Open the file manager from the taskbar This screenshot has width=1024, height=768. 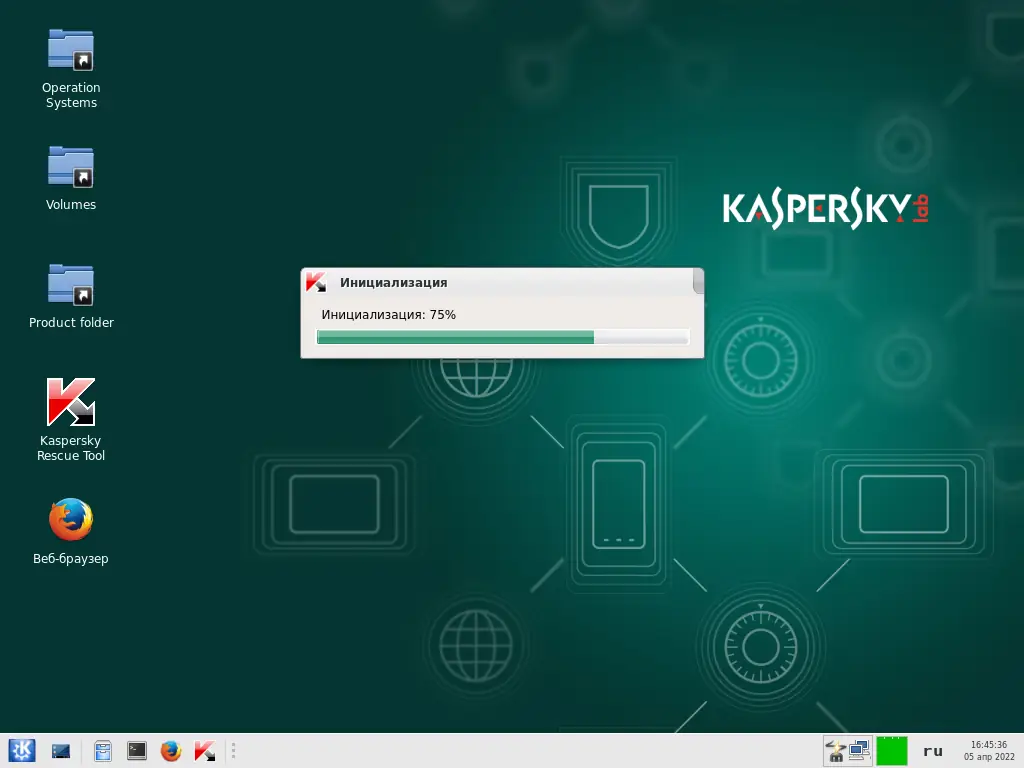point(102,751)
